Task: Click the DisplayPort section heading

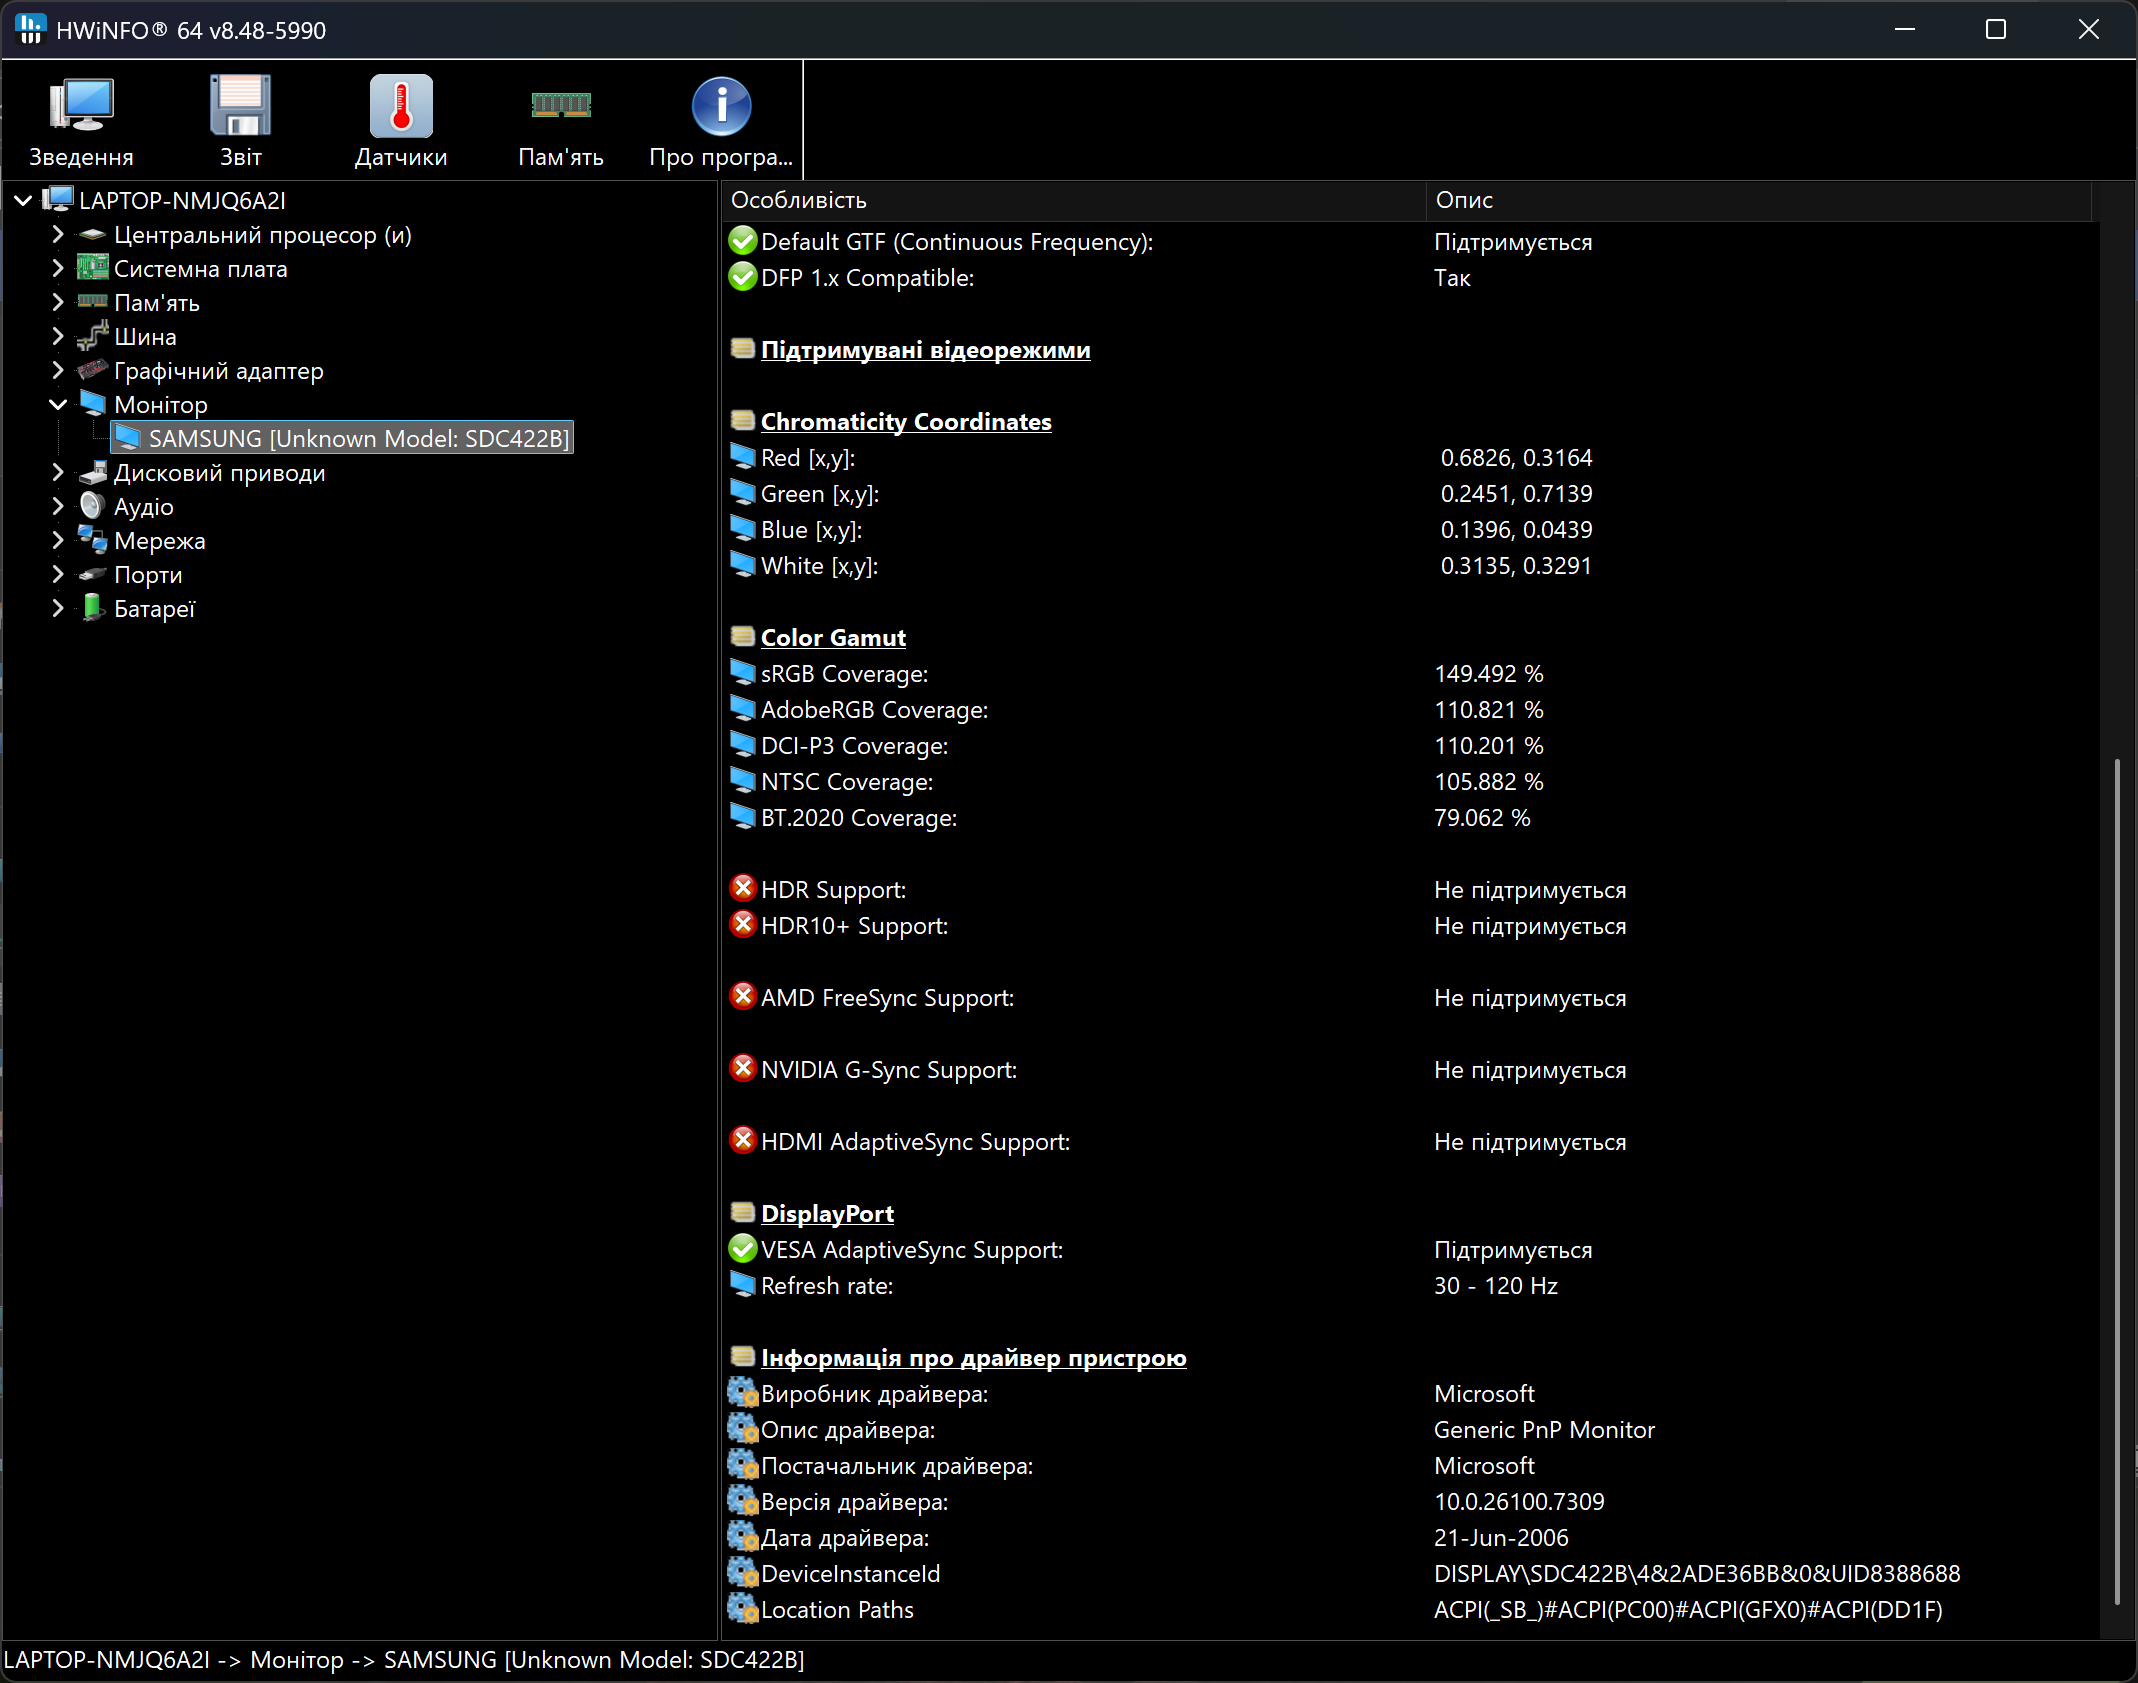Action: point(827,1214)
